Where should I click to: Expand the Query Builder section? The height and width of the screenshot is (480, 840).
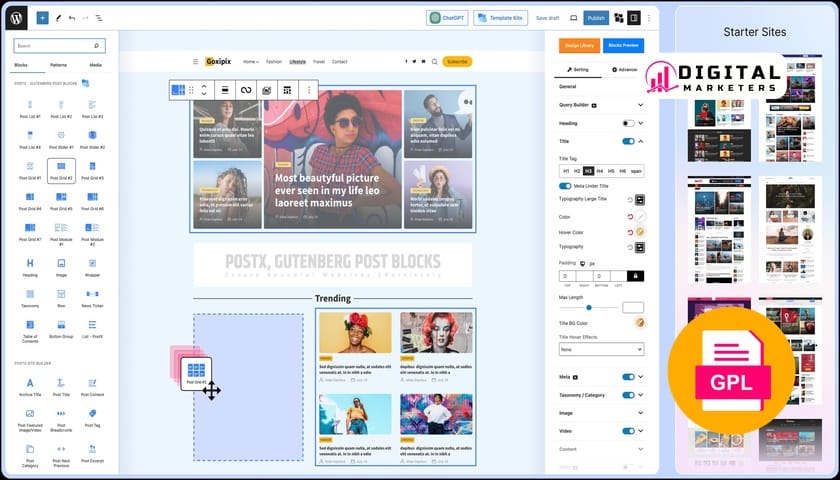click(640, 104)
